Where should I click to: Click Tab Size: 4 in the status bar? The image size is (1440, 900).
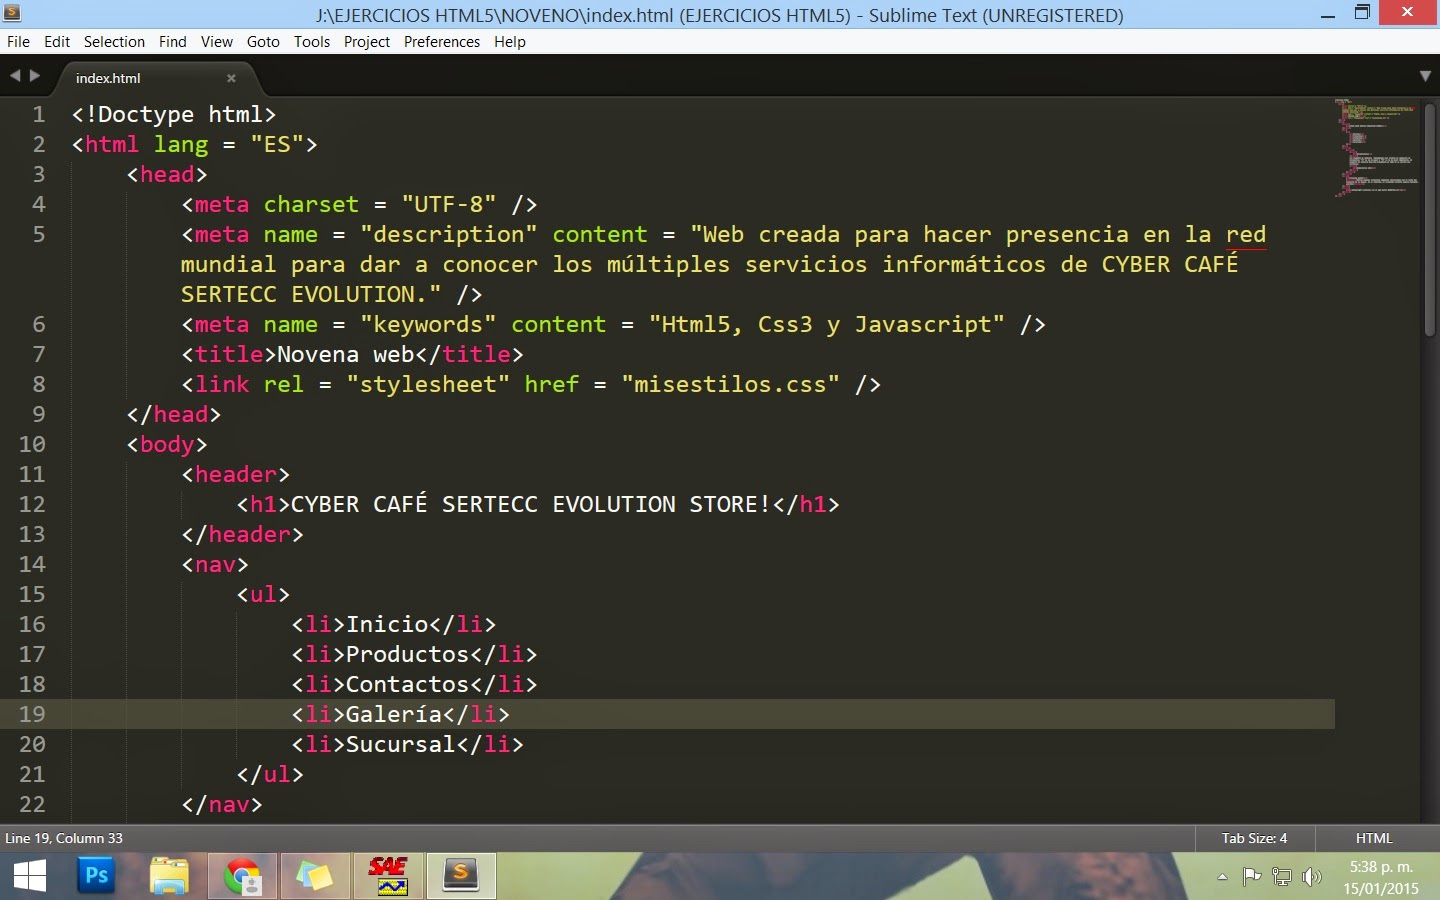1255,839
